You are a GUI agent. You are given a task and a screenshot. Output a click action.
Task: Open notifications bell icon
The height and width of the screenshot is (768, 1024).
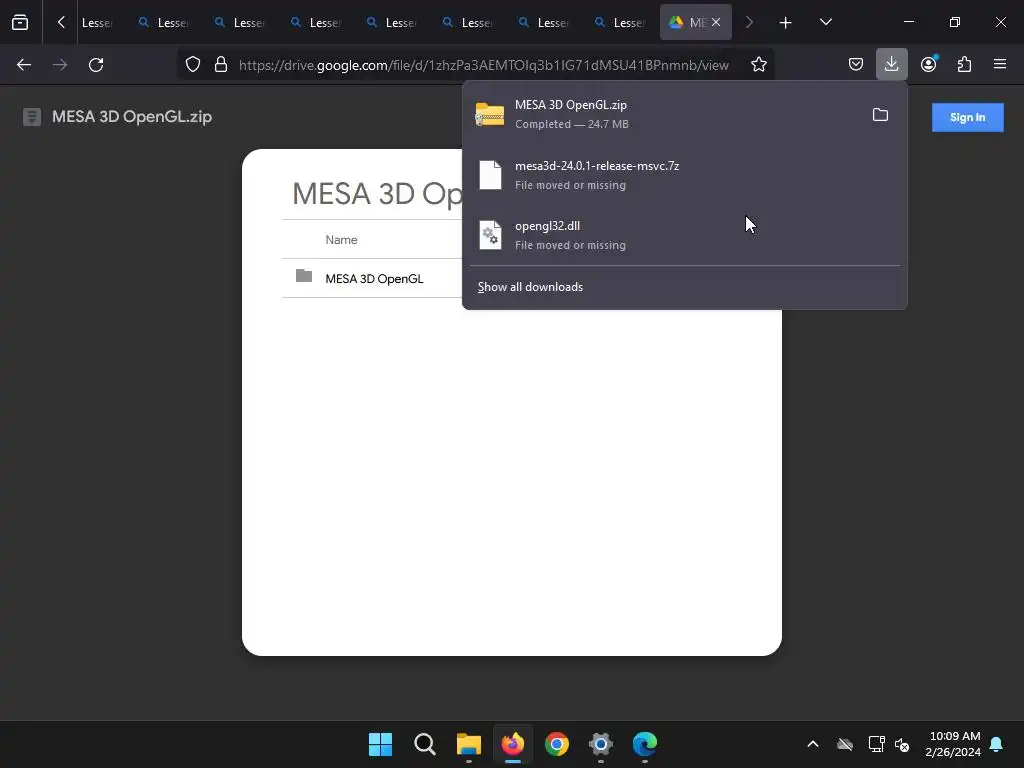(996, 744)
